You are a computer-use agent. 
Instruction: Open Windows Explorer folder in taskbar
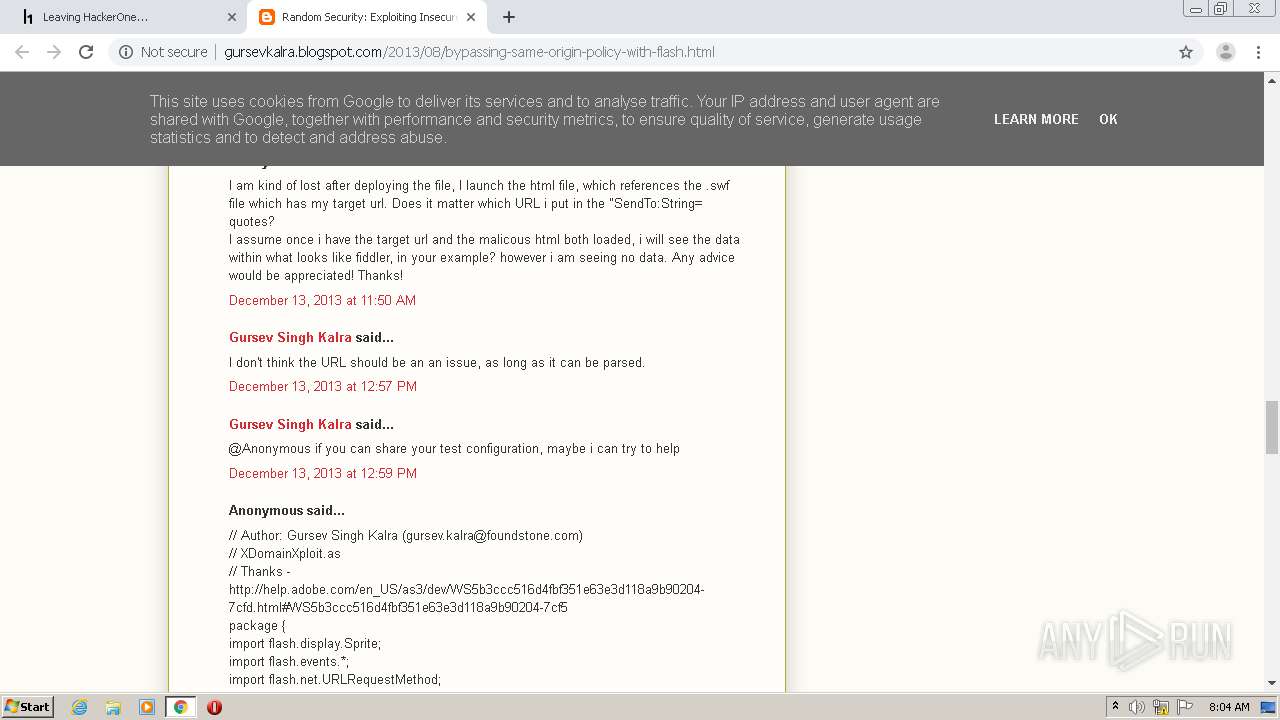pyautogui.click(x=113, y=707)
